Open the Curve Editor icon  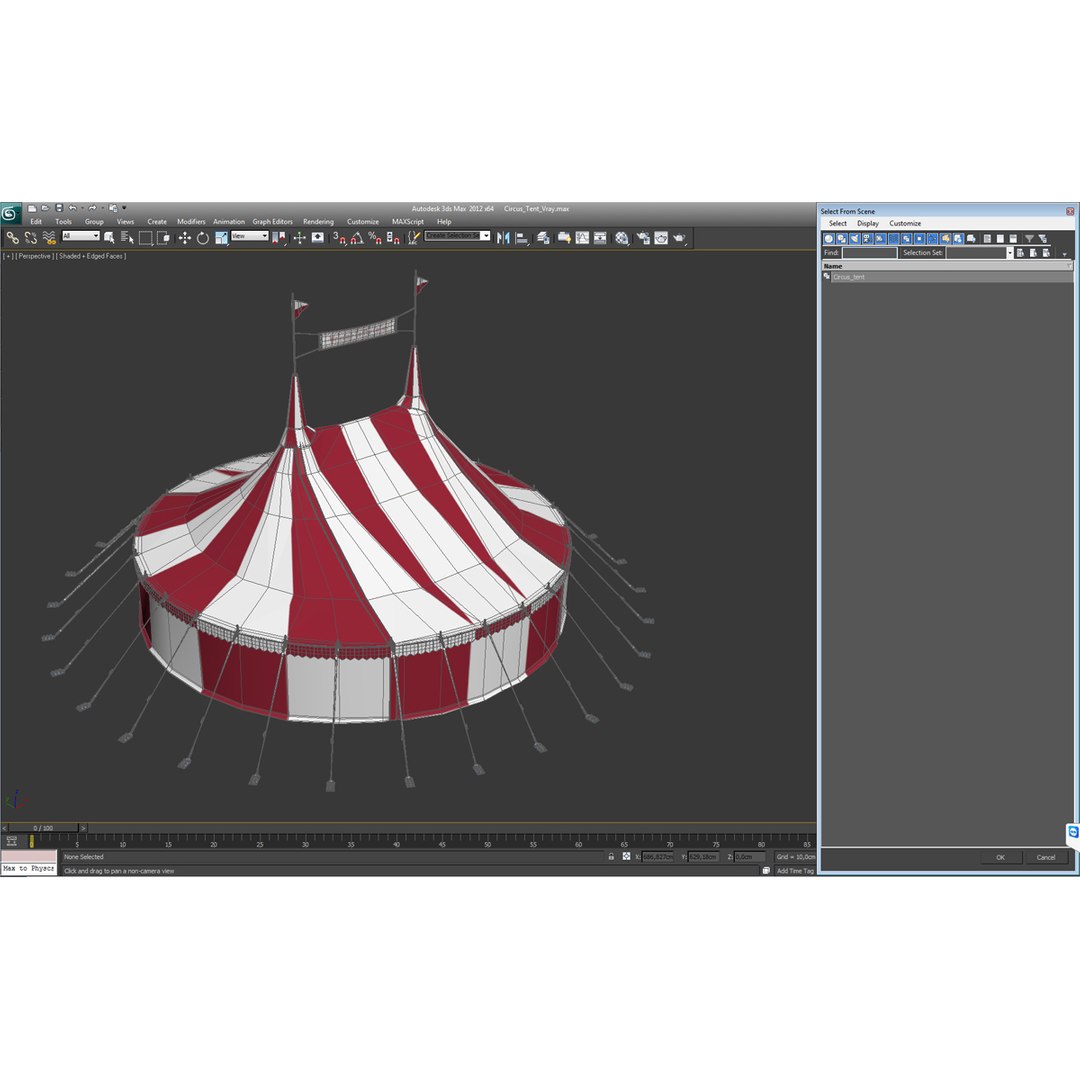pos(582,238)
